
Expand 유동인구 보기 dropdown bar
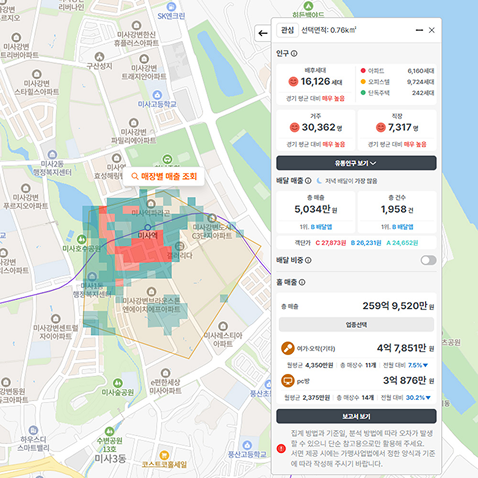[x=356, y=163]
